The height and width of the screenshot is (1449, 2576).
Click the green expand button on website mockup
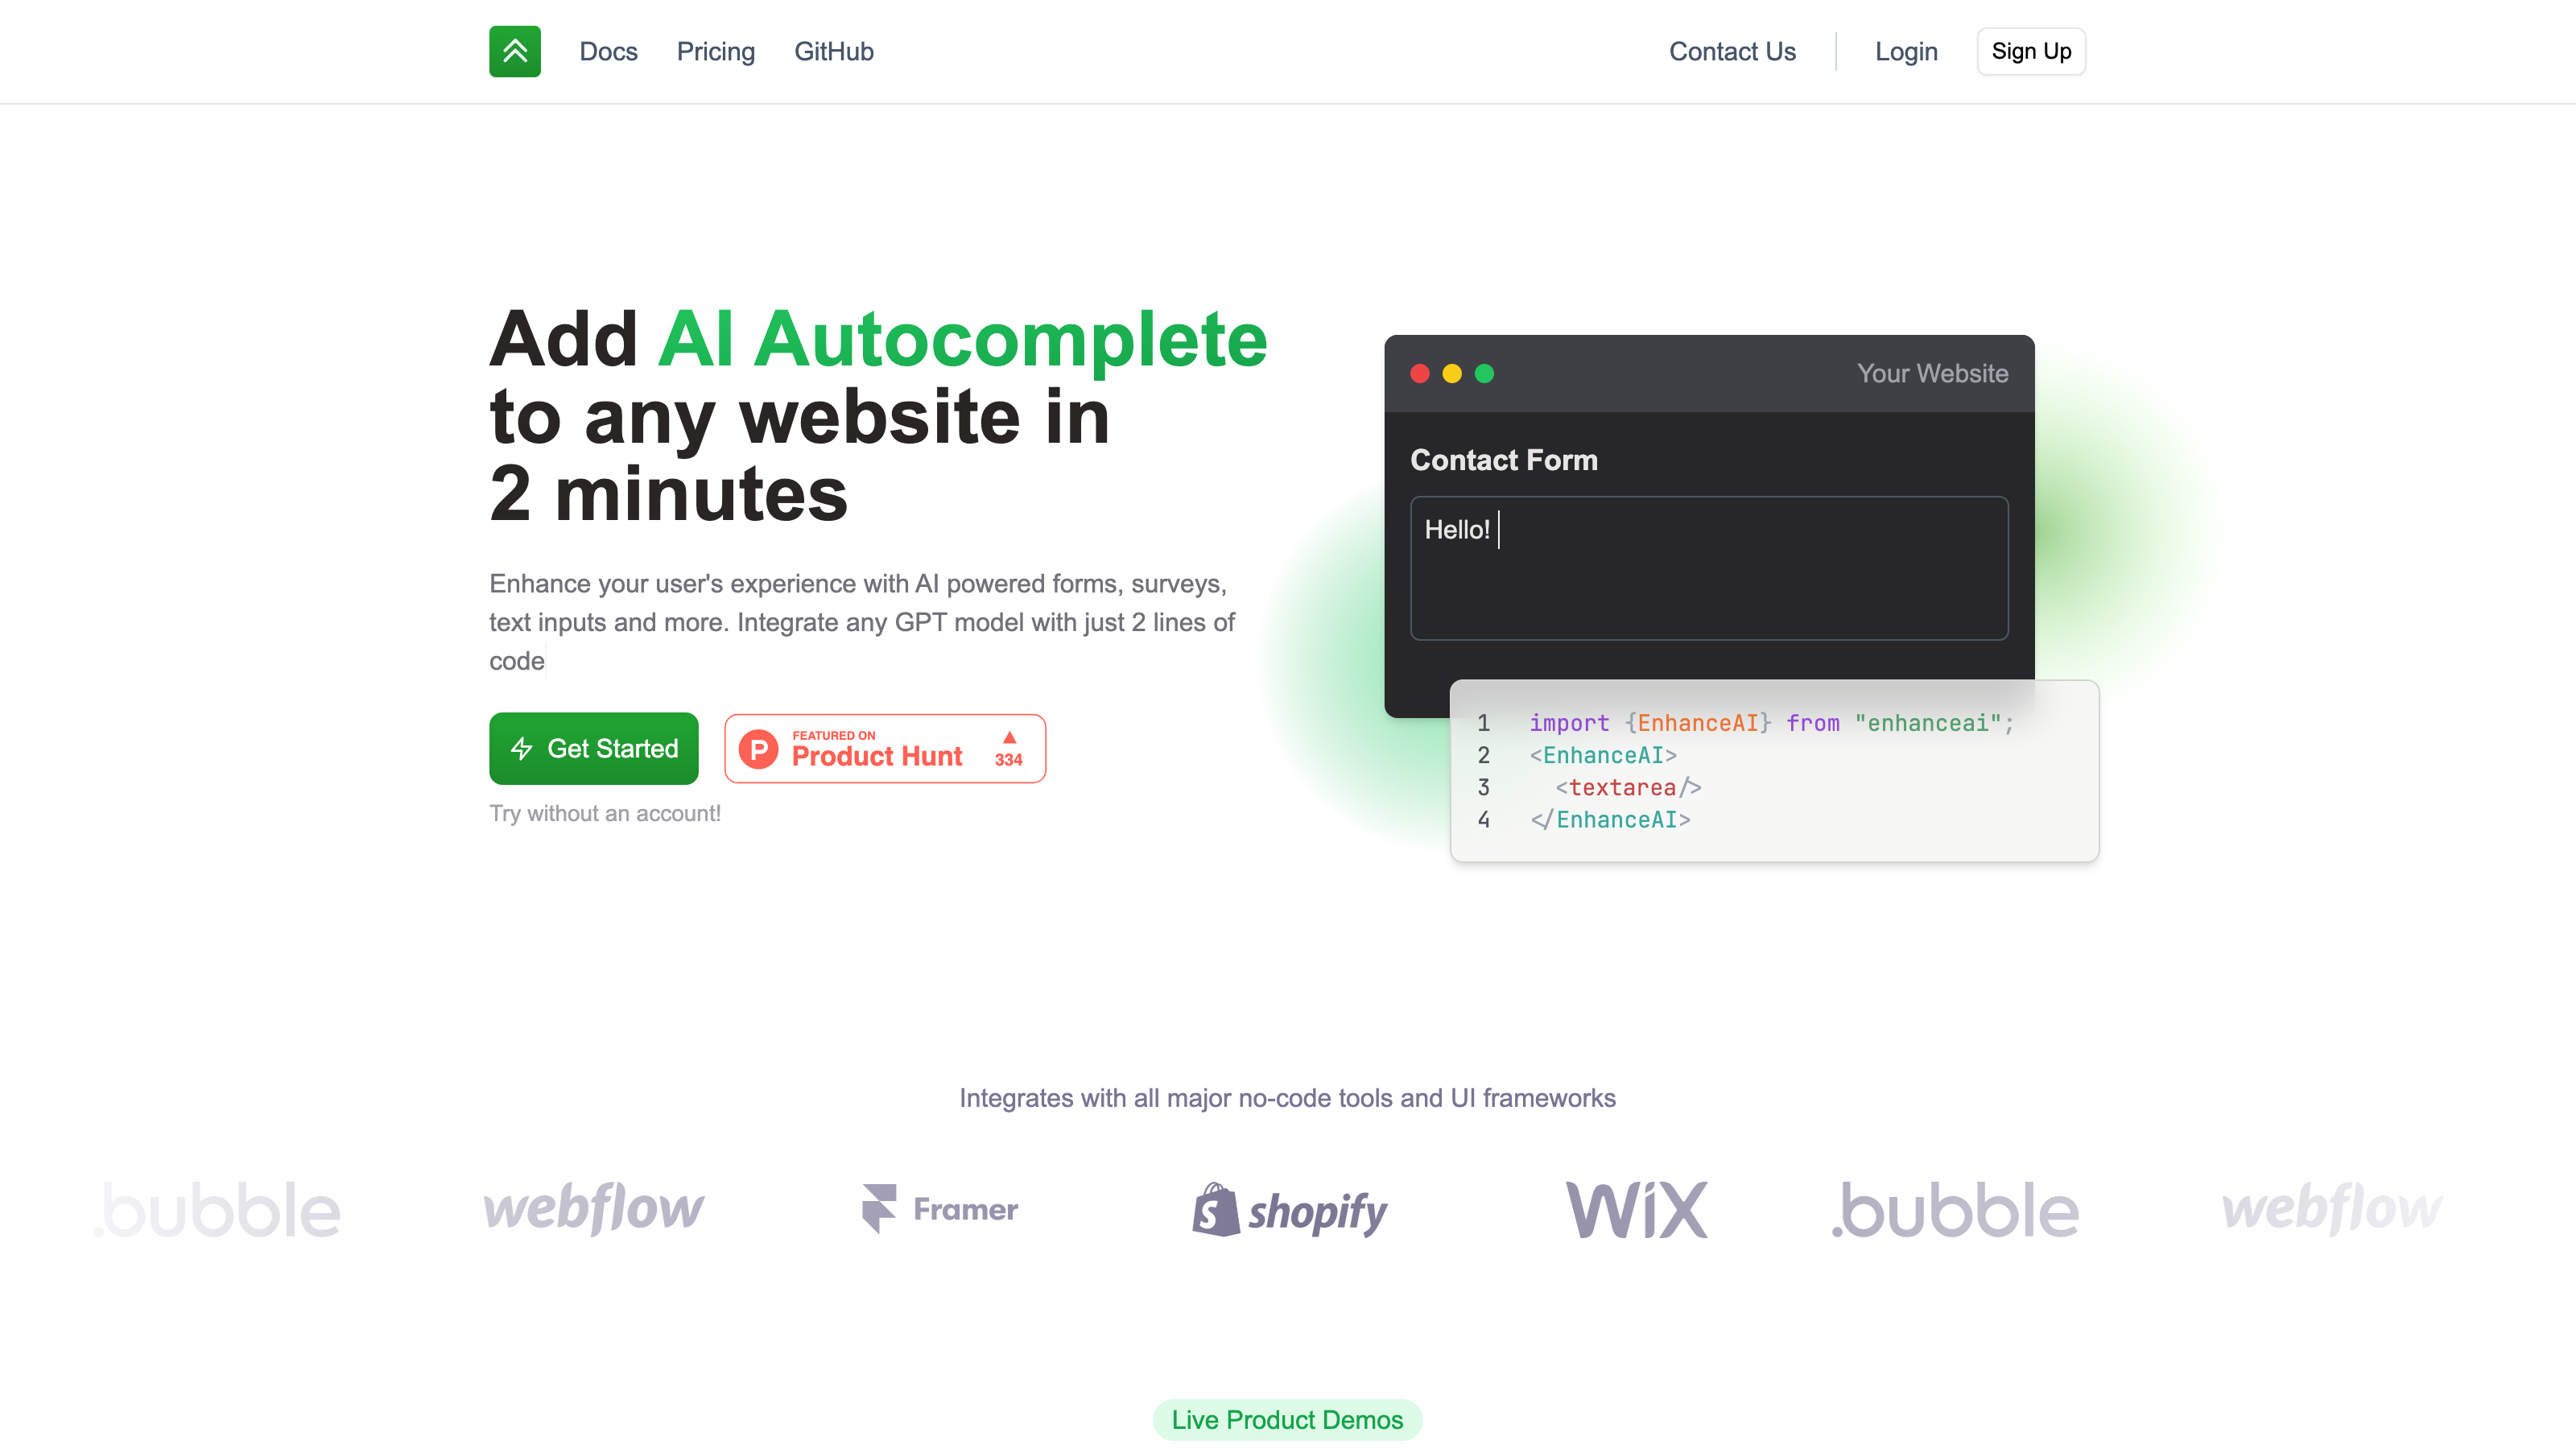[x=1486, y=374]
